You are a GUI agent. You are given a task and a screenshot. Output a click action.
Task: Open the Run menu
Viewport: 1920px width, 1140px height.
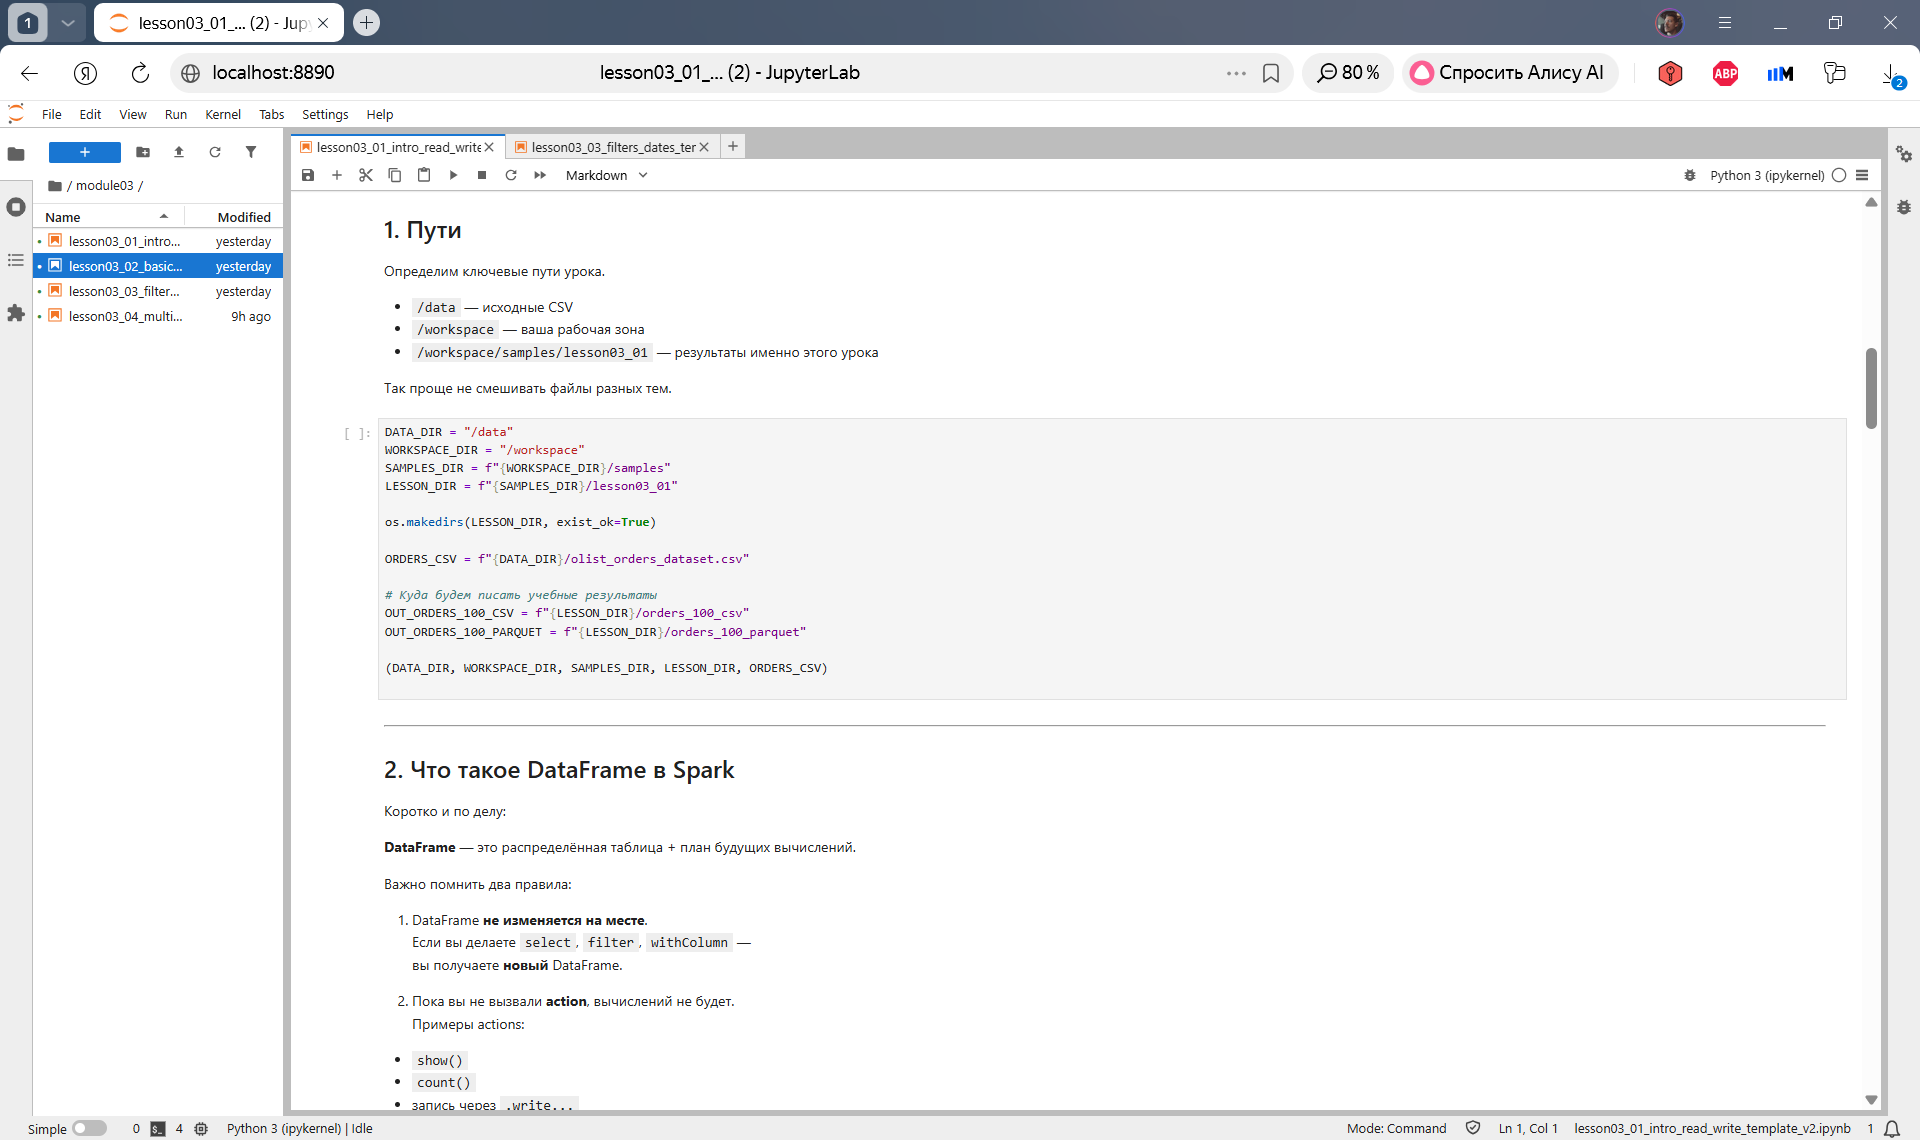tap(176, 114)
